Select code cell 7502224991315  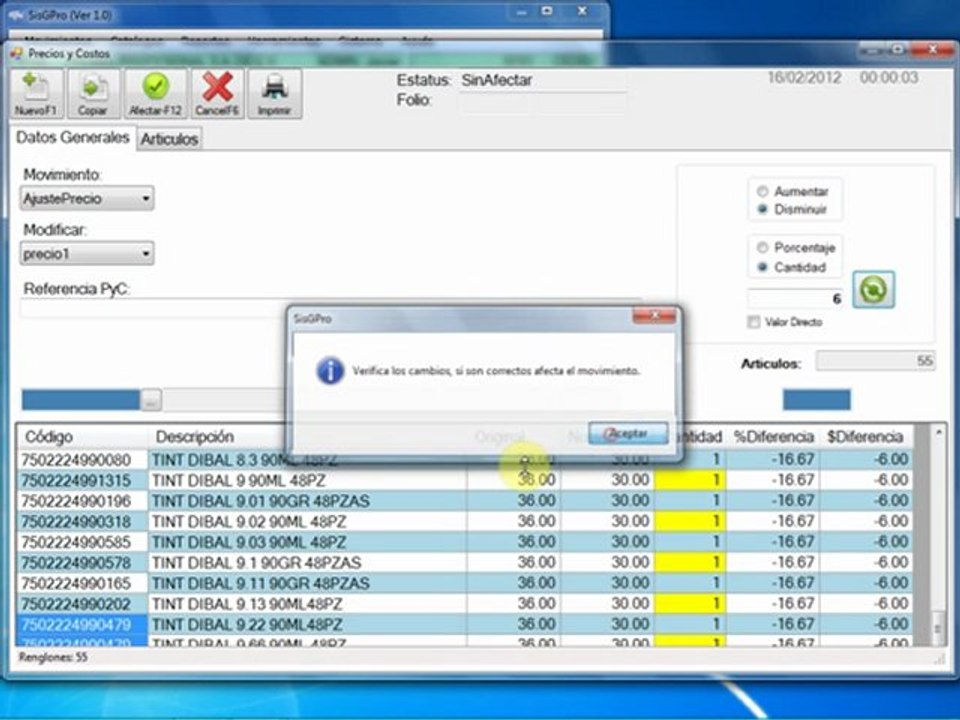click(x=83, y=481)
